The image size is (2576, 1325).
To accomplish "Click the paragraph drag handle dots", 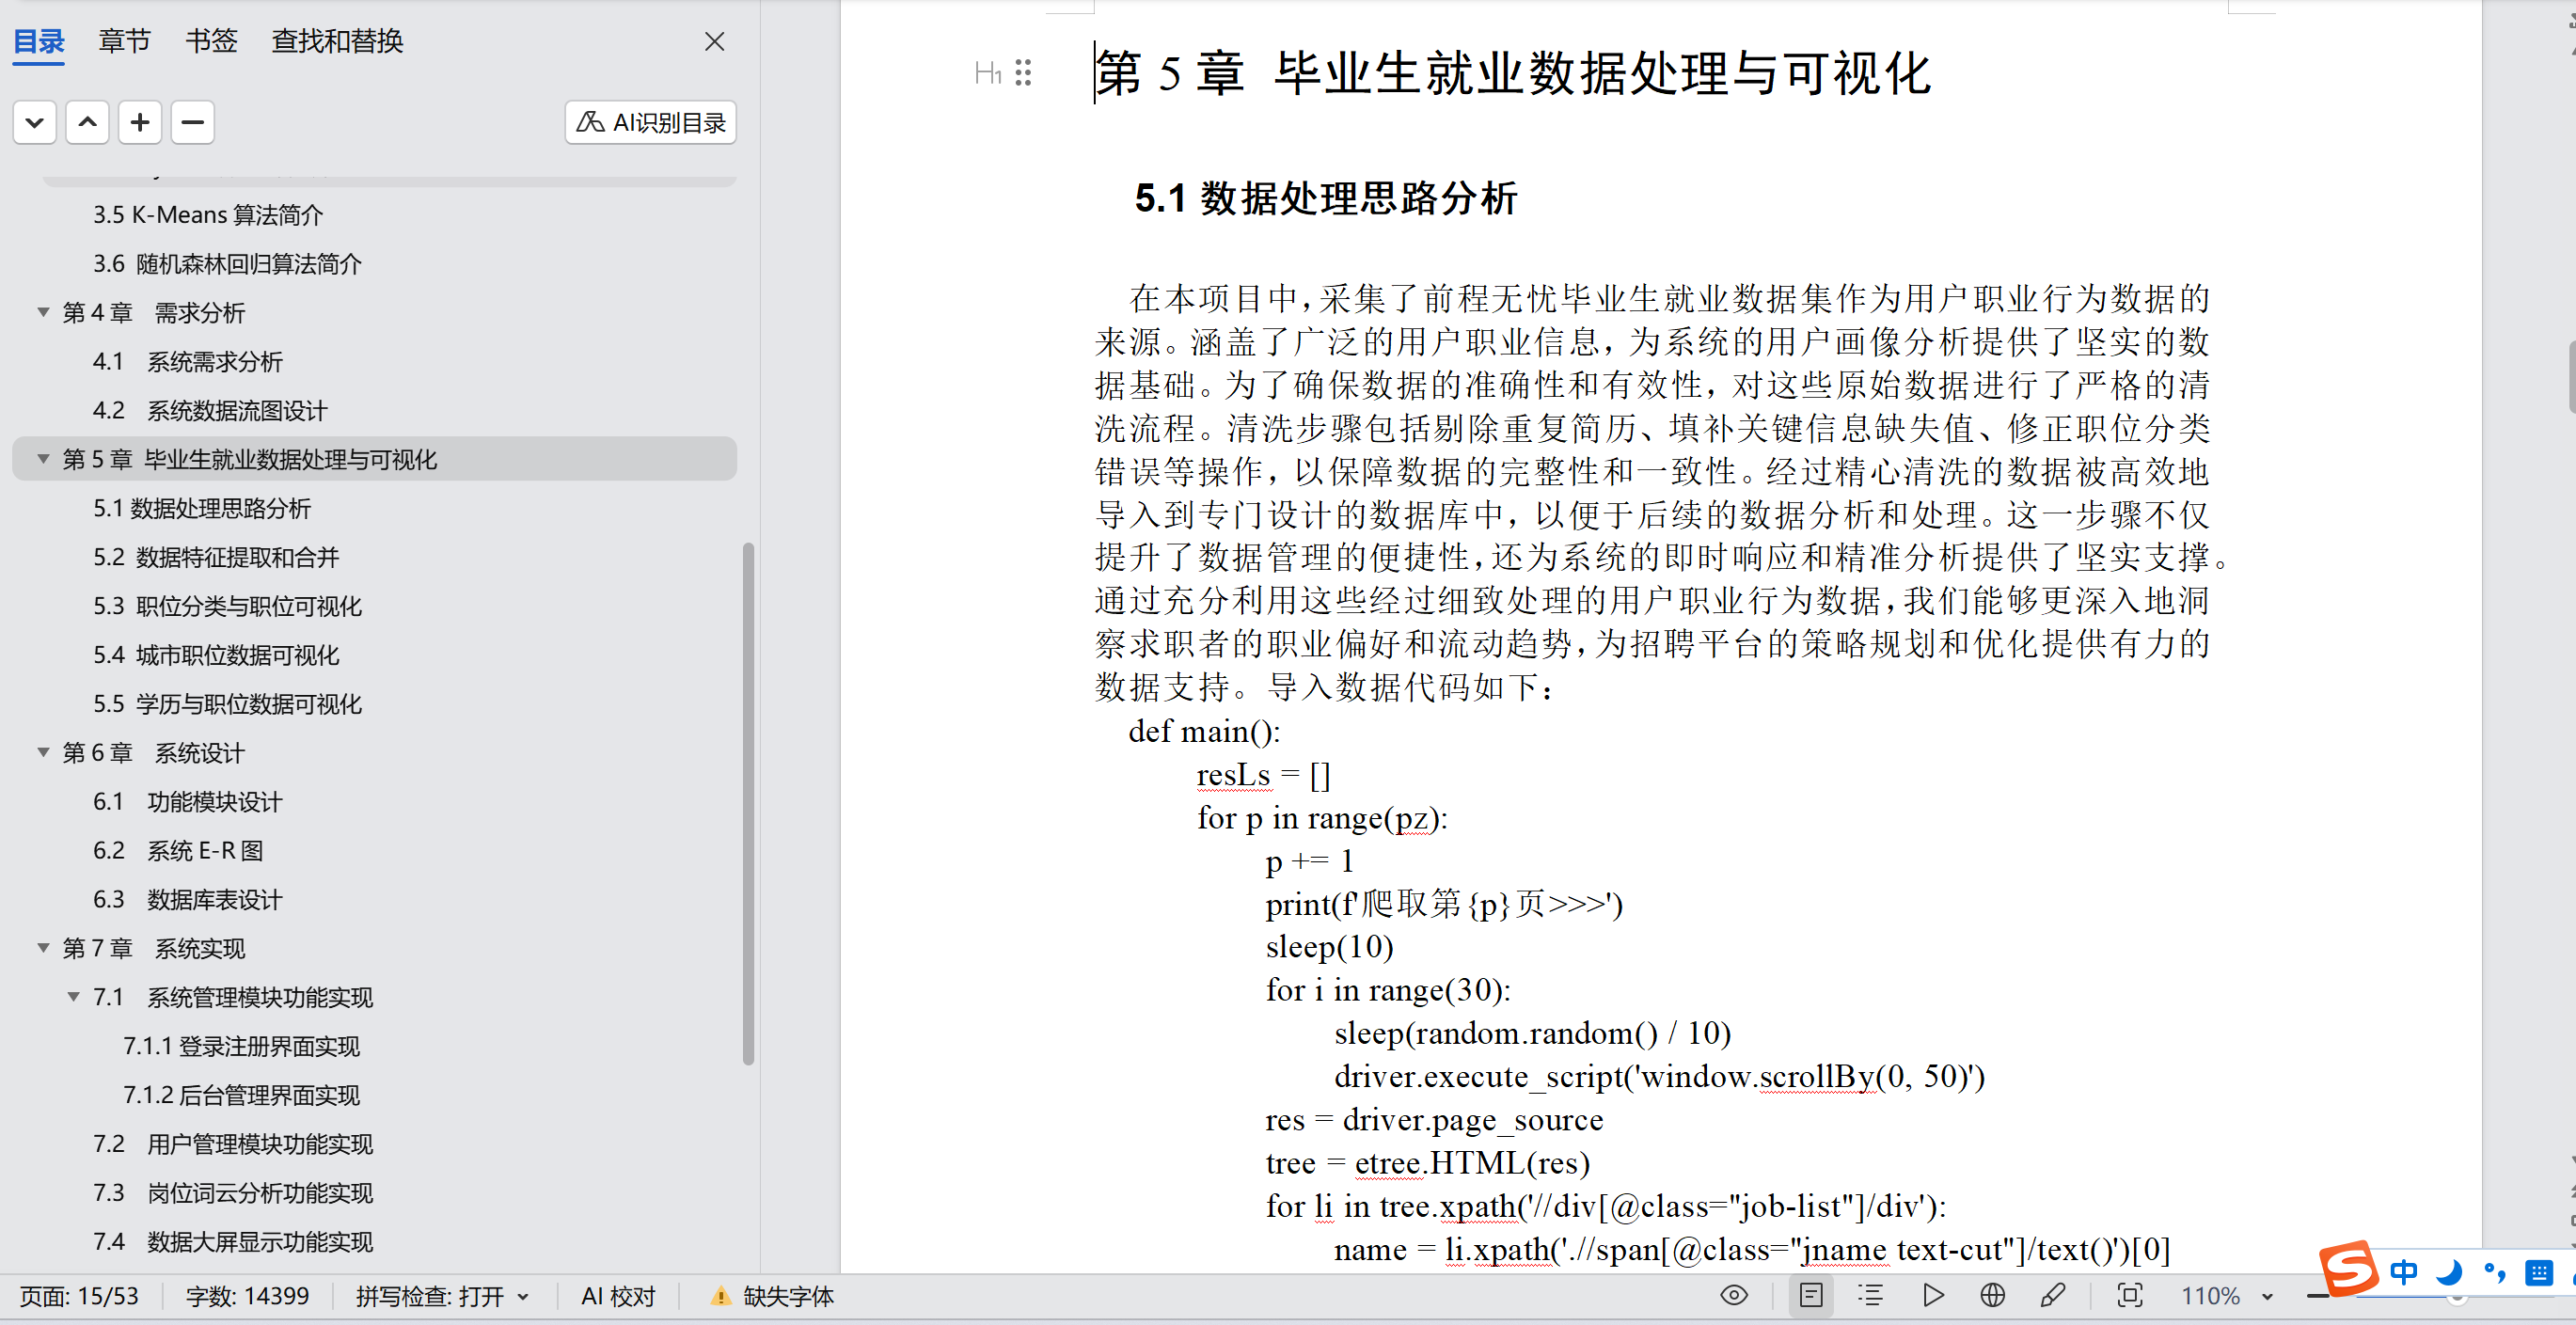I will (1022, 72).
